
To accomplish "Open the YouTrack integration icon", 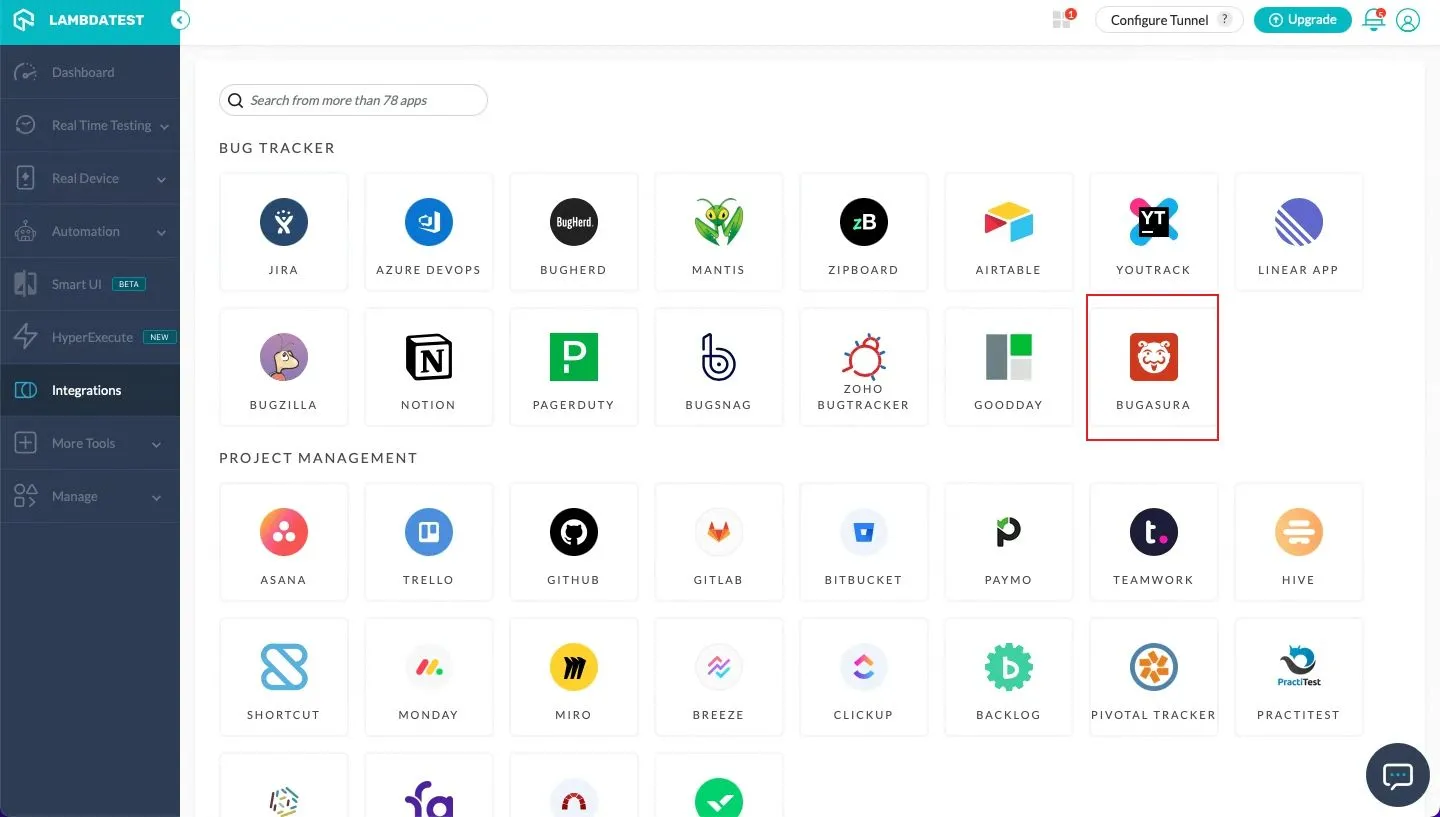I will click(1153, 222).
